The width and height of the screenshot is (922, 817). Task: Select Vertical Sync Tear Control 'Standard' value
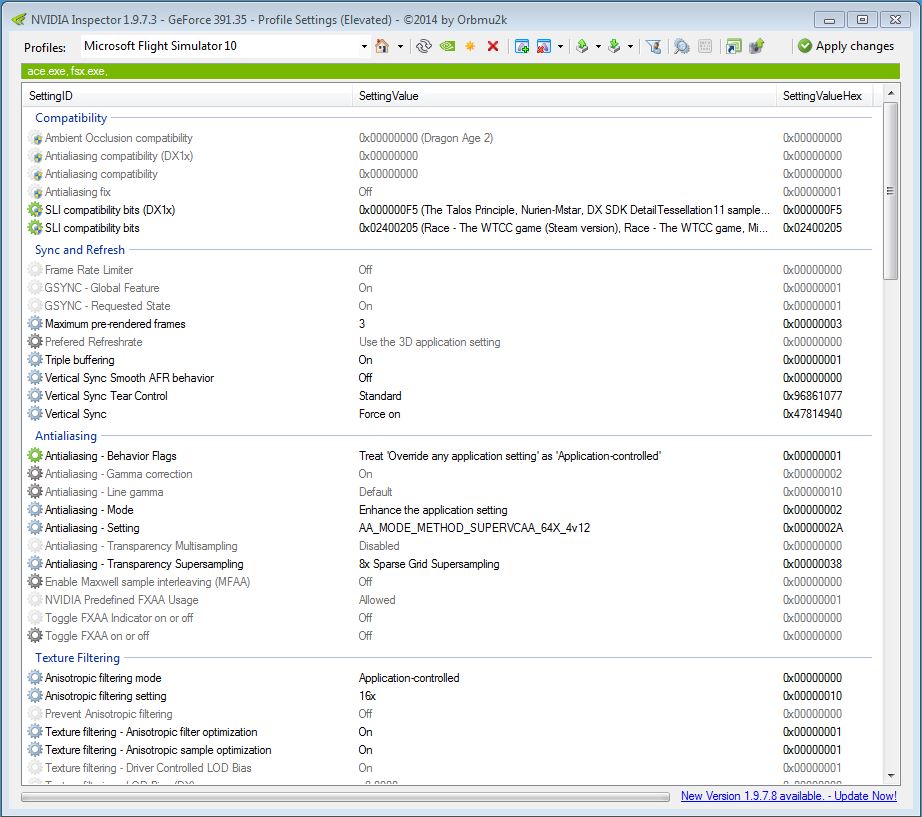point(380,396)
